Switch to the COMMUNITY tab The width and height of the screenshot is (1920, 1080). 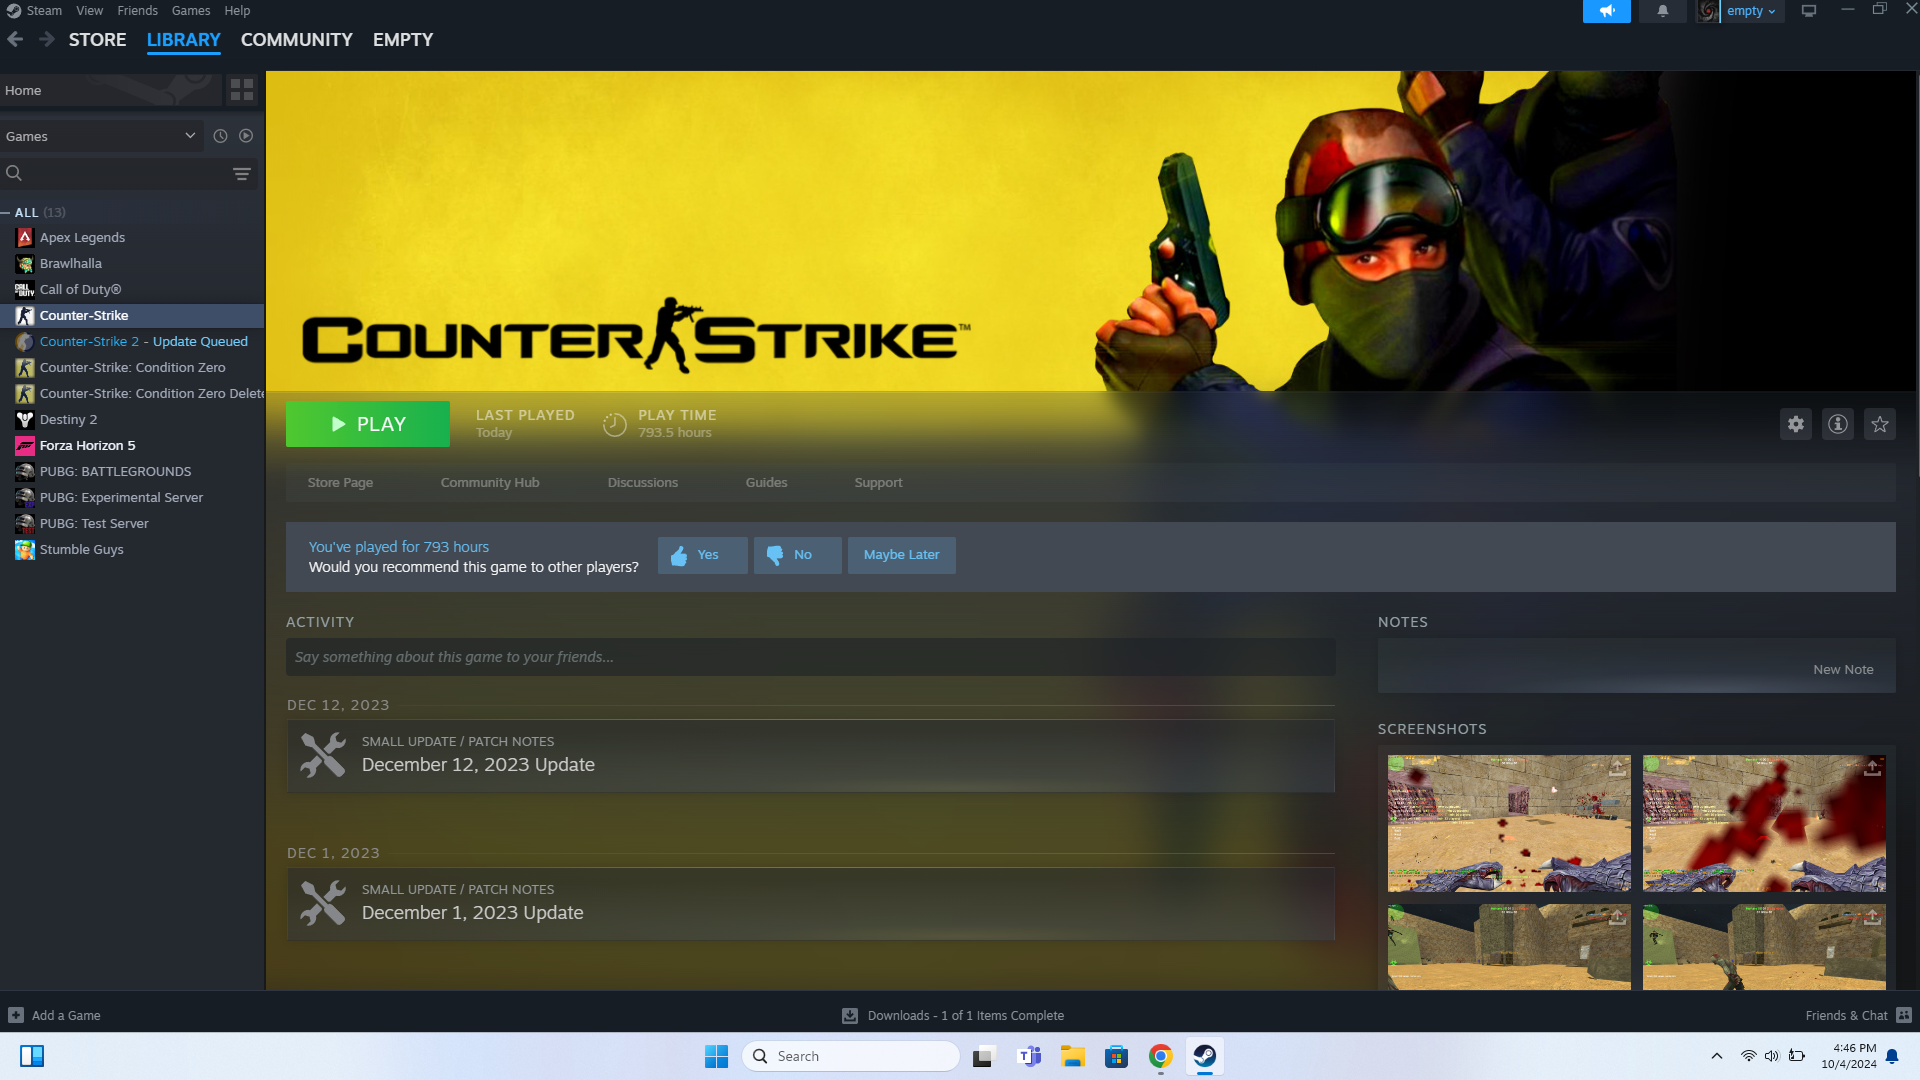click(296, 40)
